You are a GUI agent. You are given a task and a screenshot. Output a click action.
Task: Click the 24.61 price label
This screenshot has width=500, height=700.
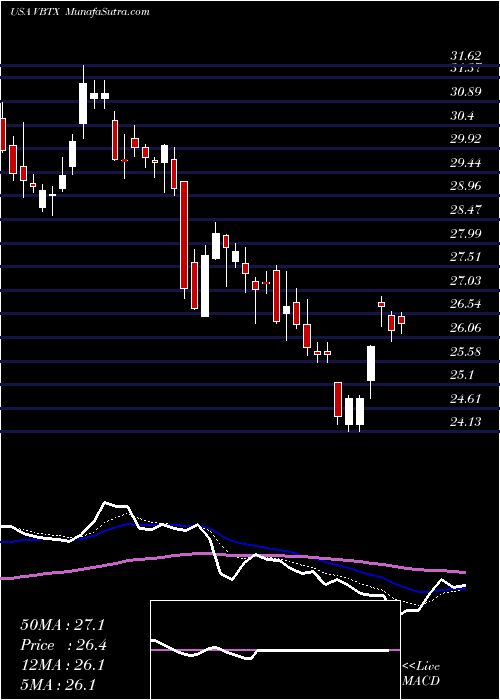pyautogui.click(x=466, y=399)
